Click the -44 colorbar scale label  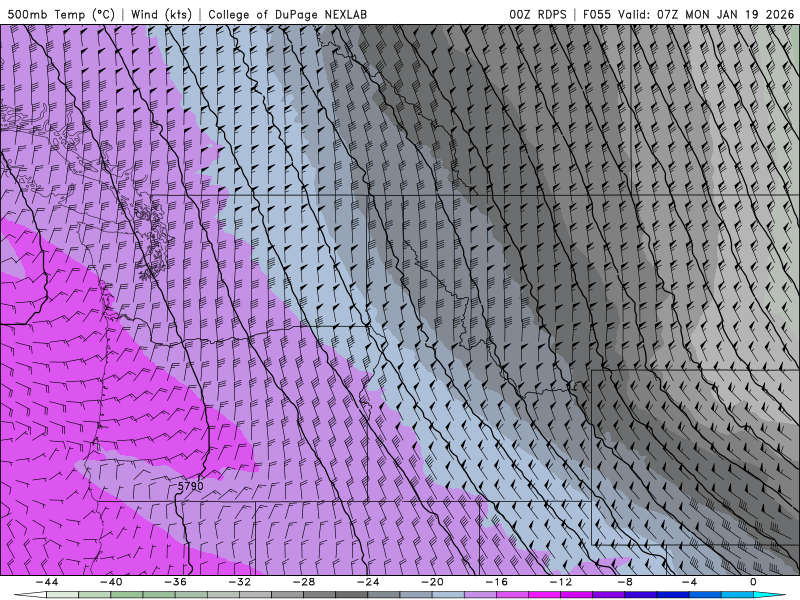click(x=47, y=582)
